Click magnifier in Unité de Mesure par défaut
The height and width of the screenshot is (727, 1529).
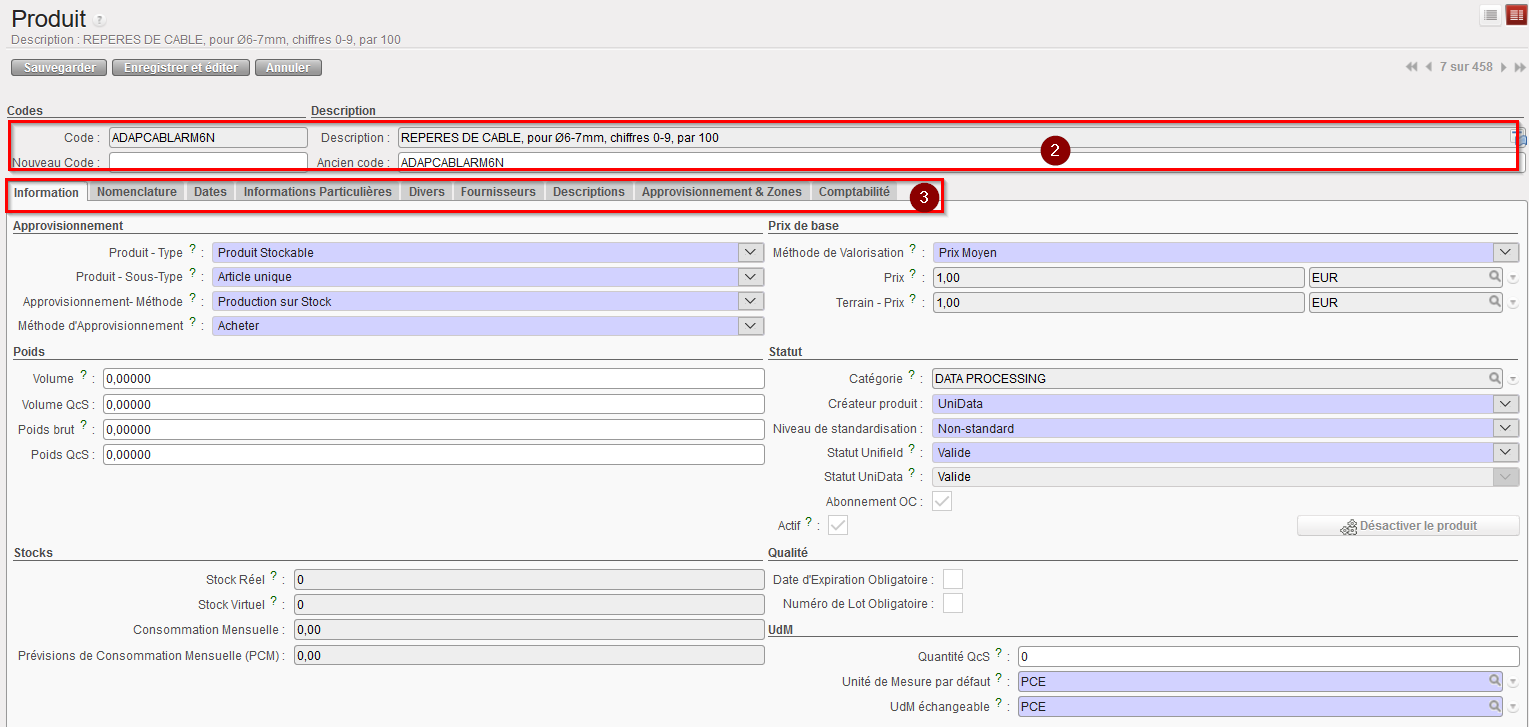(1495, 681)
